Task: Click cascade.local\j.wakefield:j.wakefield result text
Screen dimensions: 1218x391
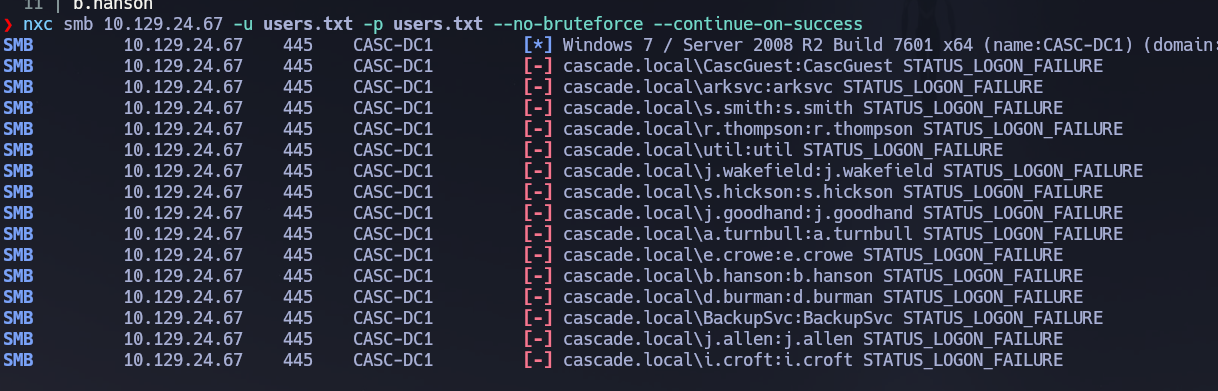Action: tap(748, 171)
